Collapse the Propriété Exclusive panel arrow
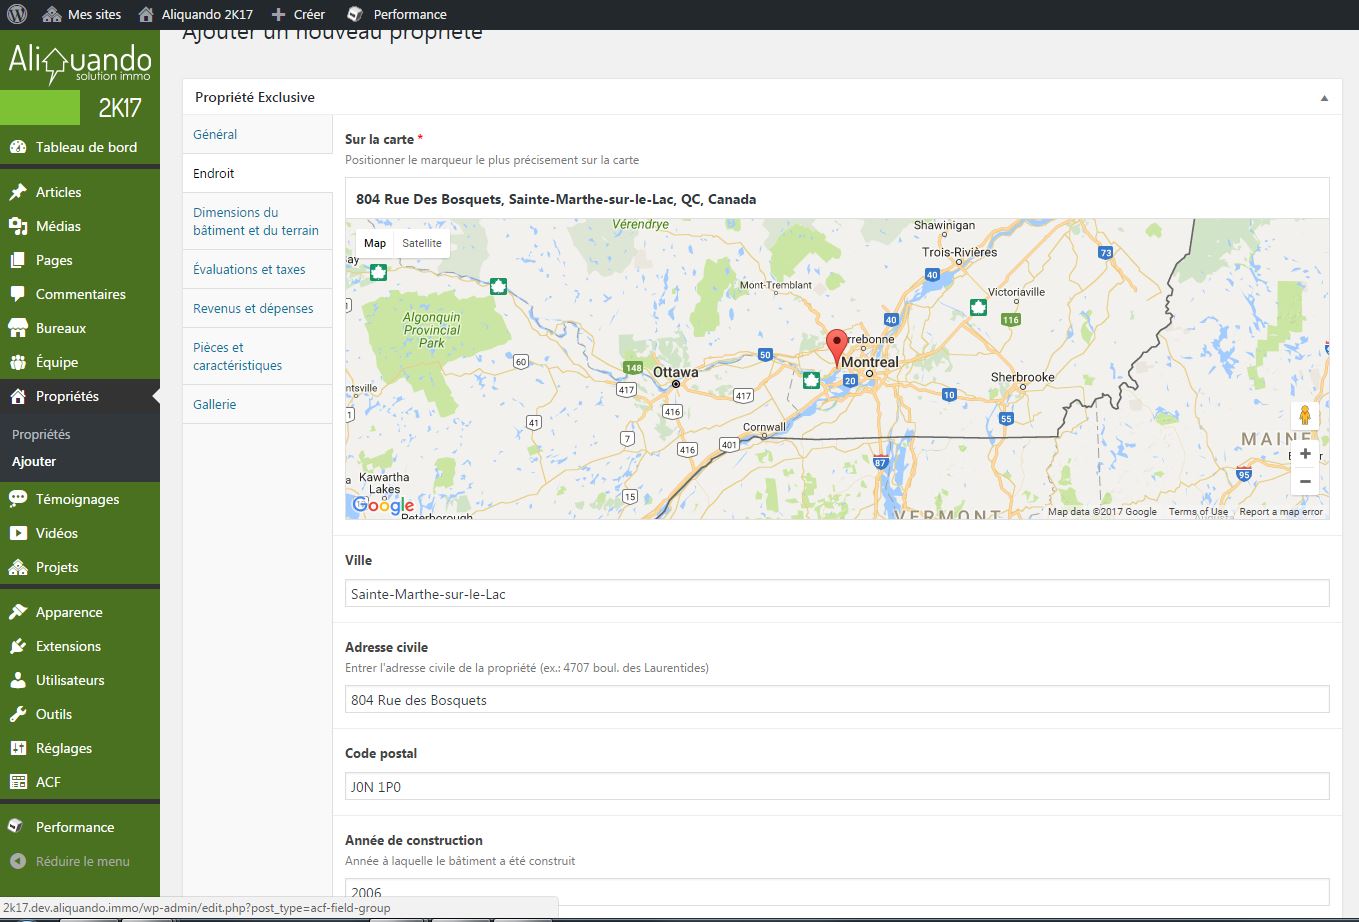Image resolution: width=1359 pixels, height=922 pixels. click(x=1324, y=98)
